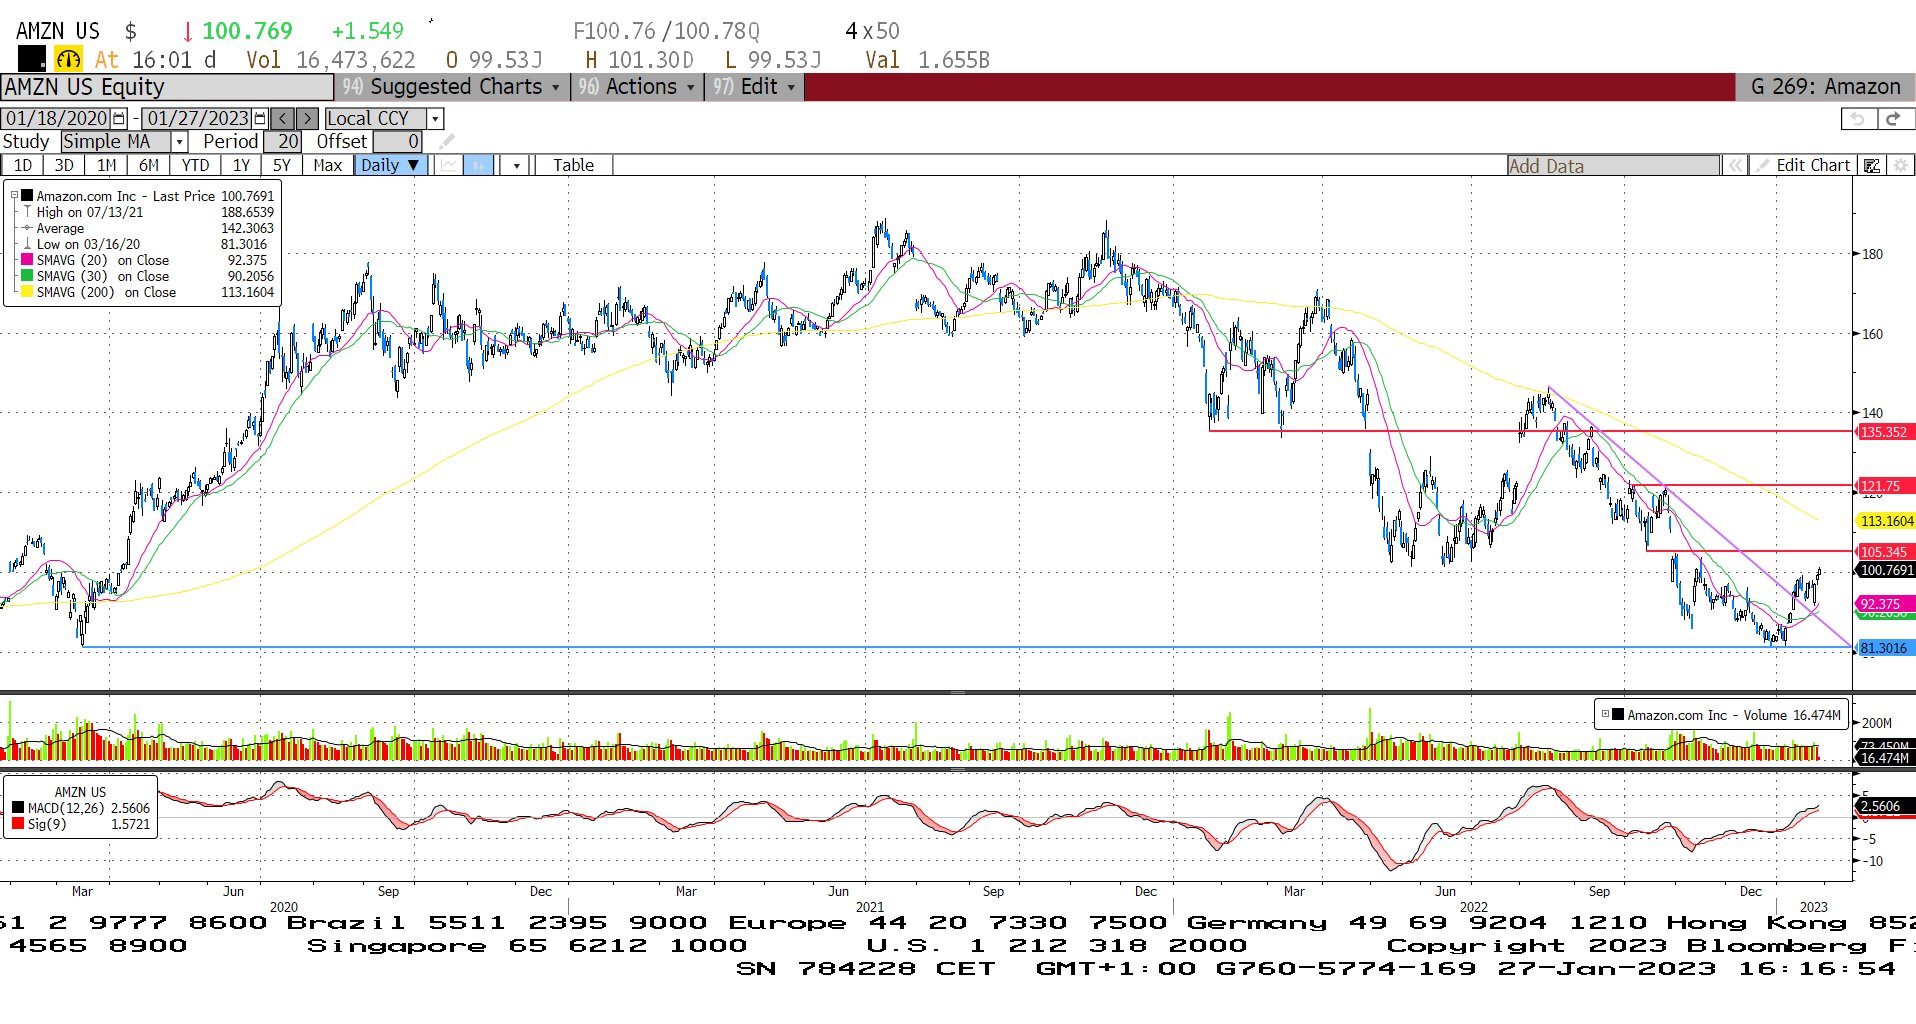Shift date range backward with left arrow
Screen dimensions: 1916x1024
(x=283, y=119)
